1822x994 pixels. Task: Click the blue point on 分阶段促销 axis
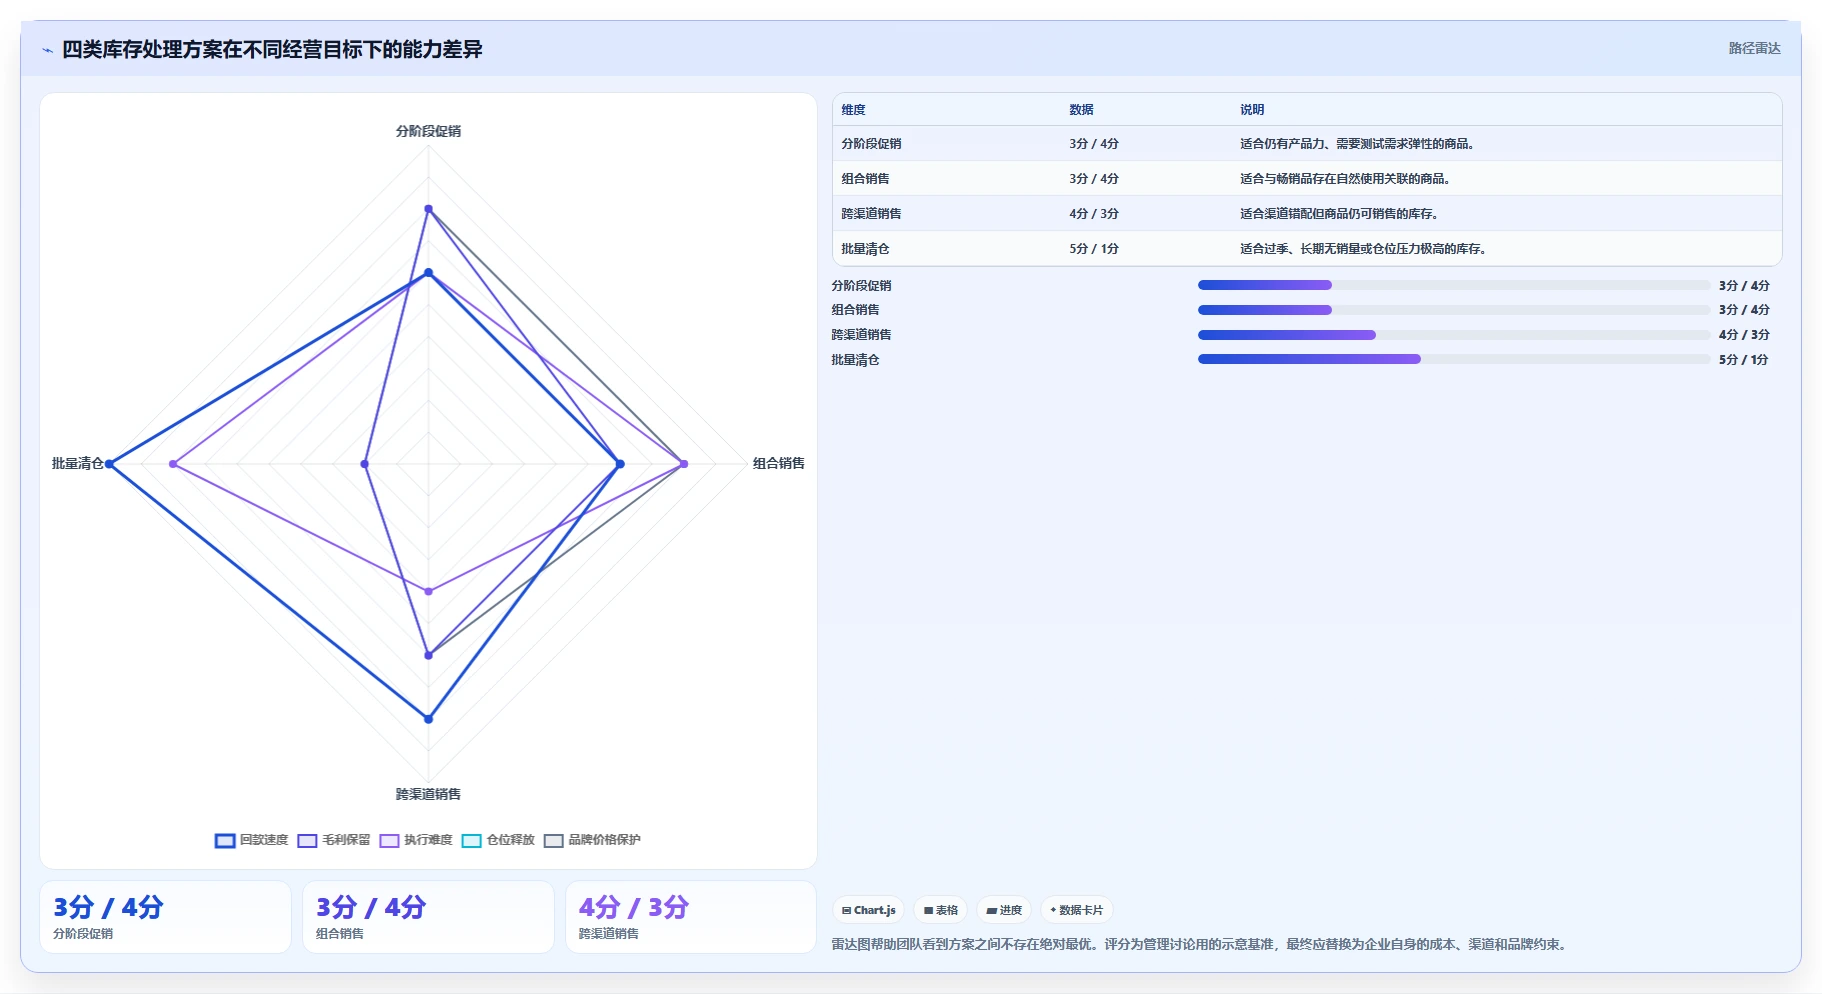coord(428,272)
